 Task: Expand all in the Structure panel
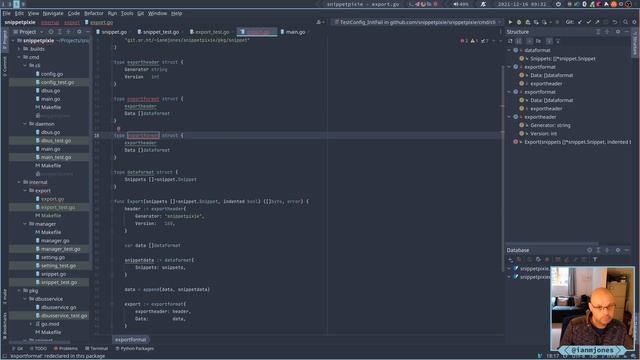[598, 32]
